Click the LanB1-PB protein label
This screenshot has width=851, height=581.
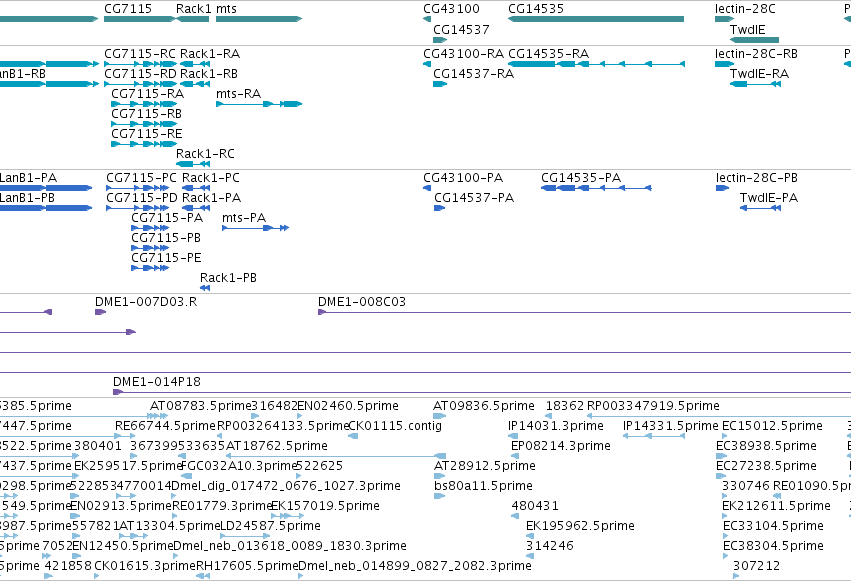[x=27, y=197]
